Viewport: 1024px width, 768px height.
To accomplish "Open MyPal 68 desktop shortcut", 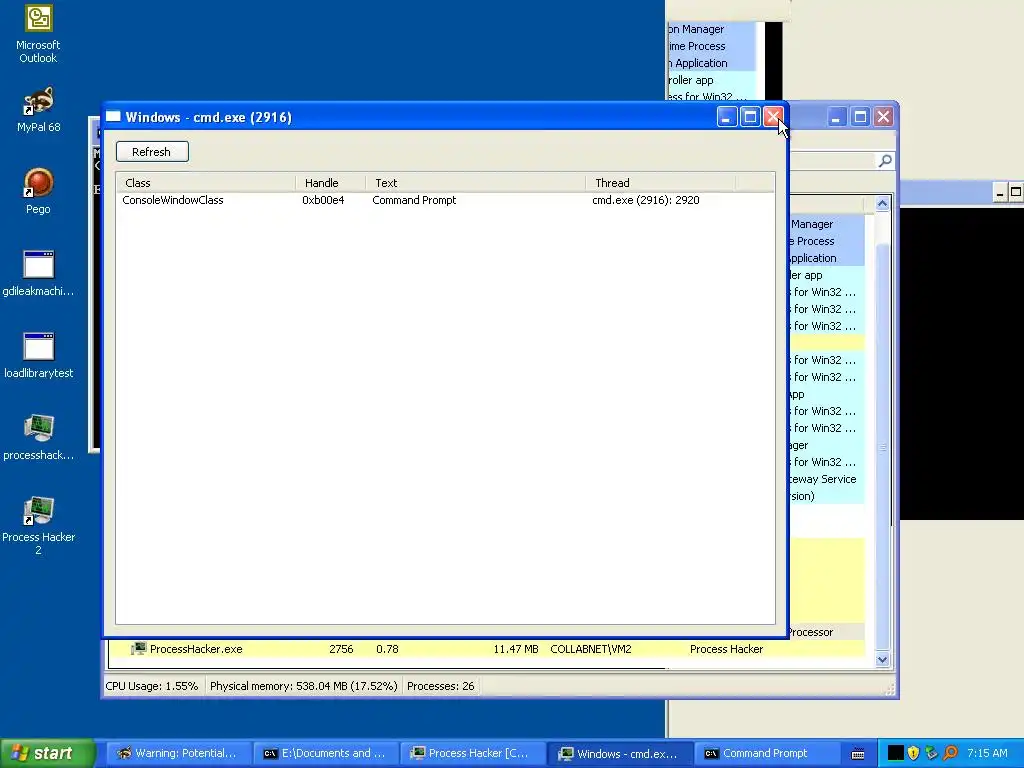I will click(x=38, y=110).
